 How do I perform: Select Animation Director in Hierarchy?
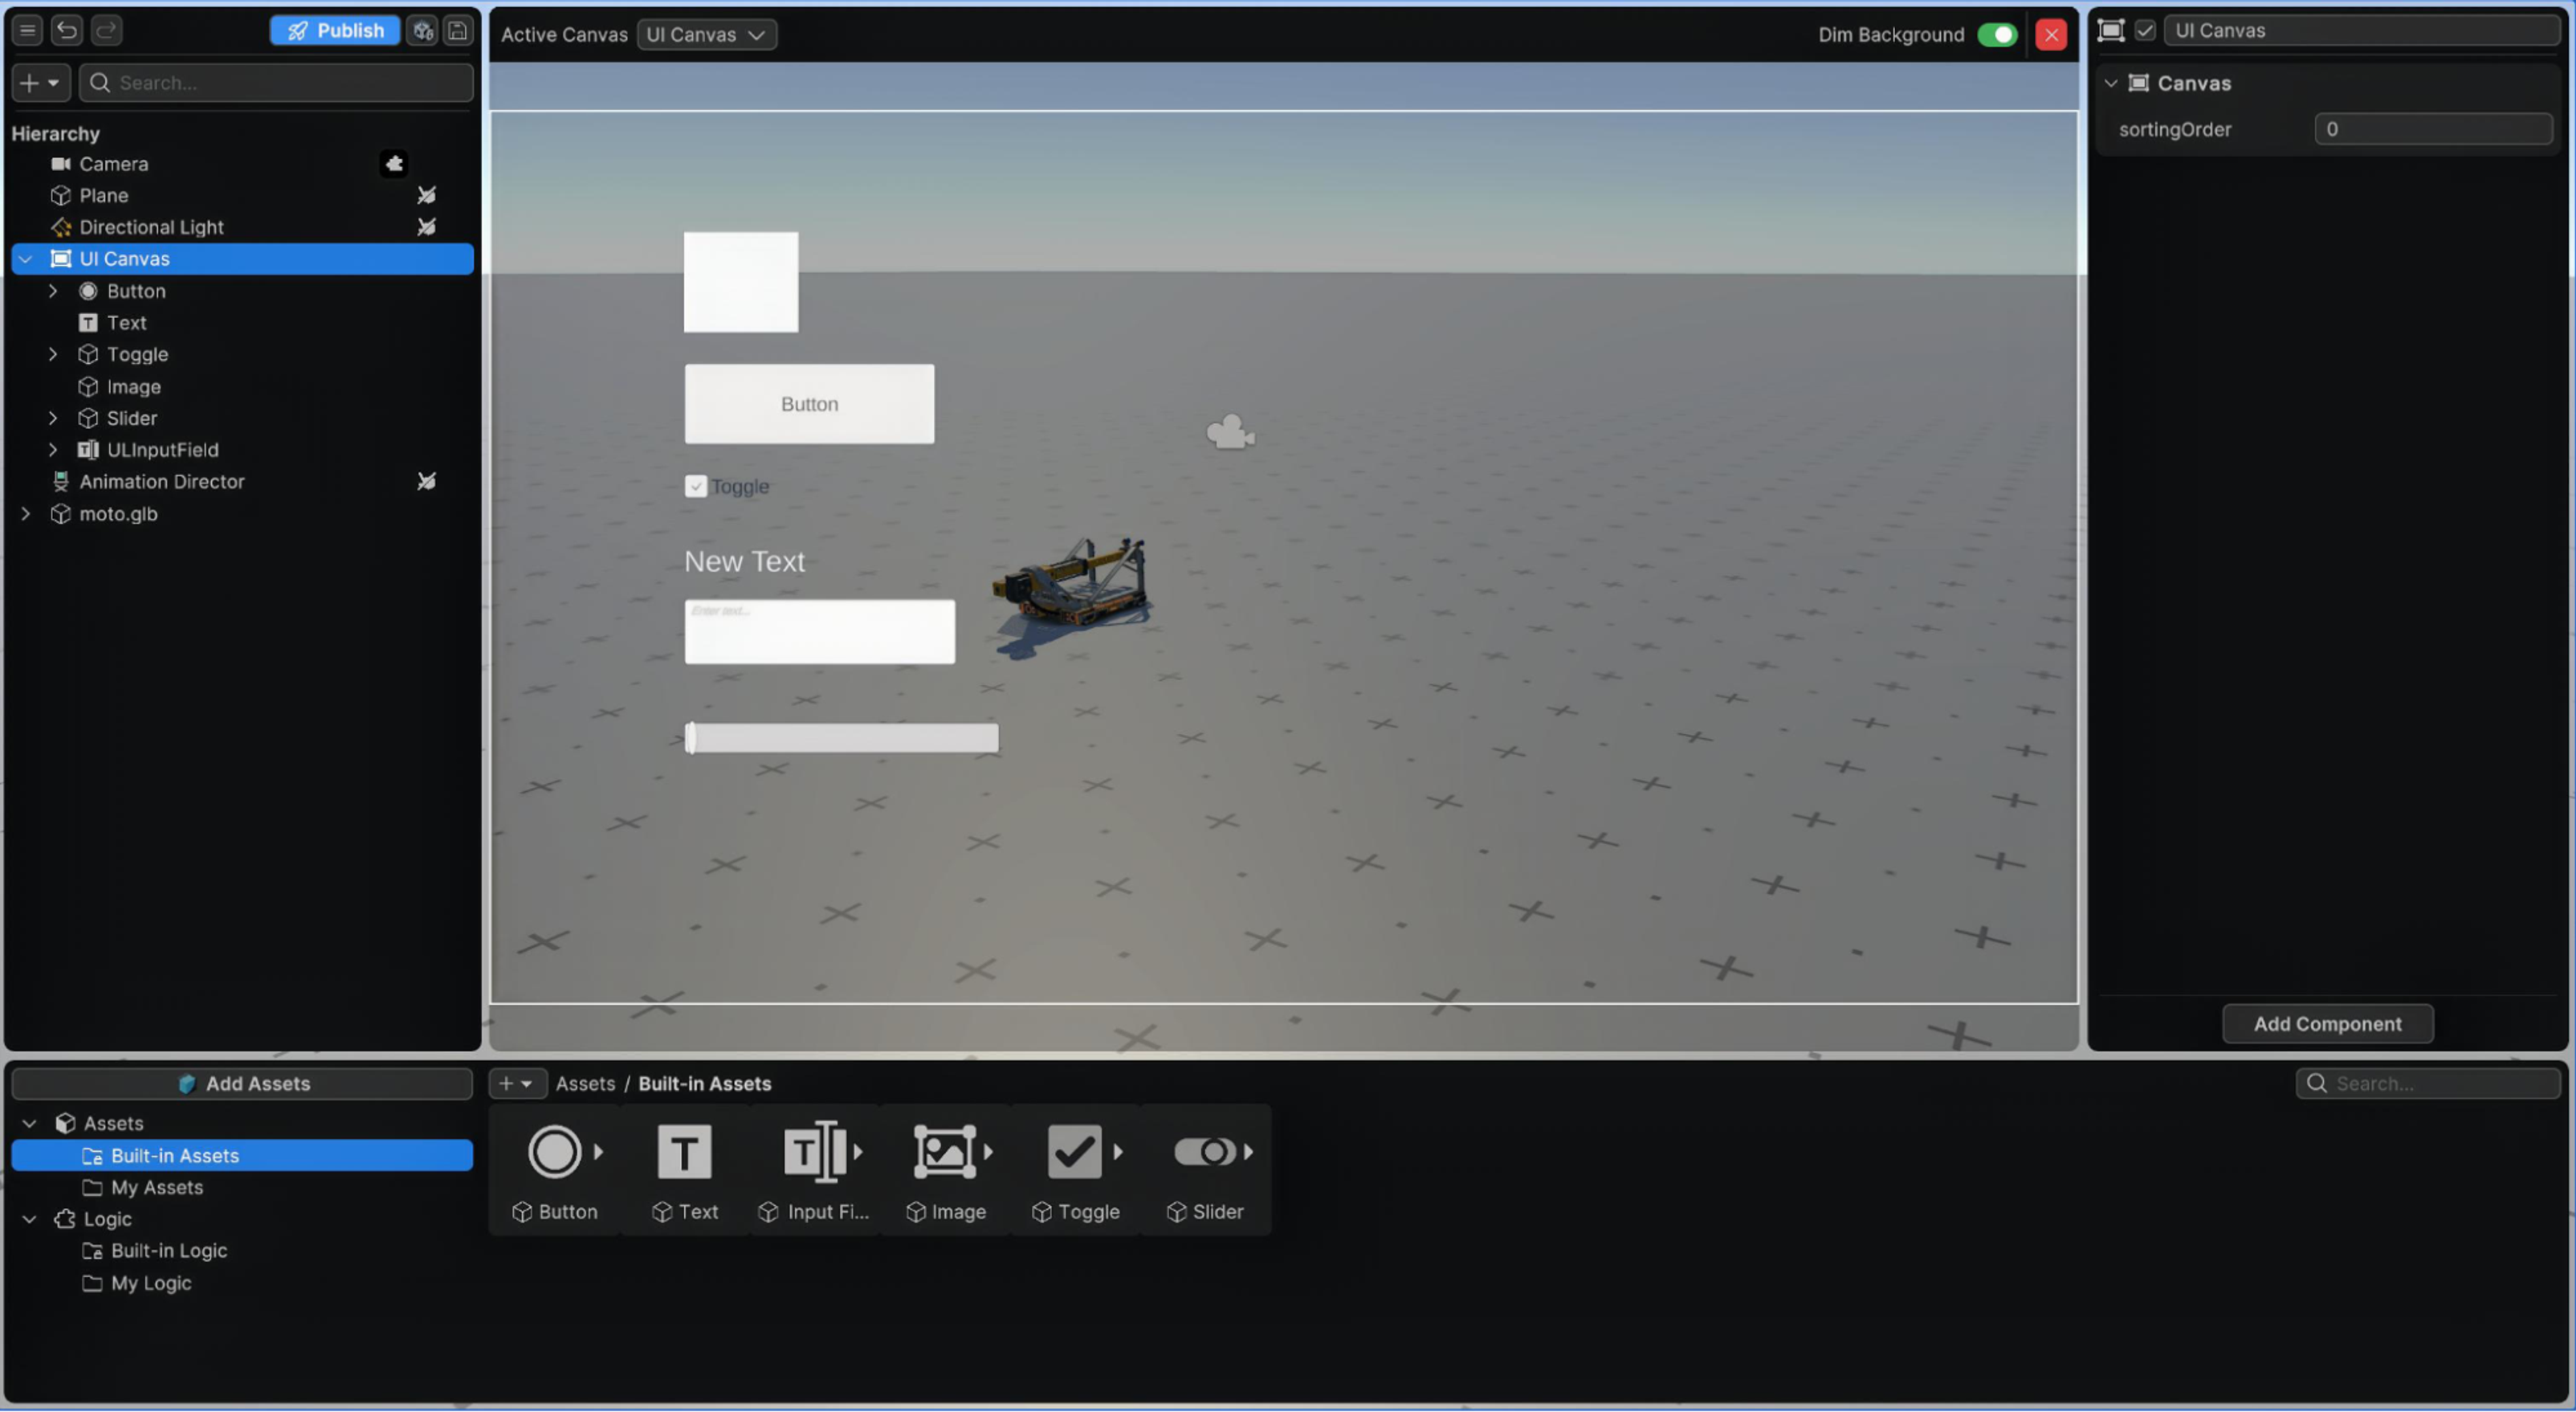[161, 482]
